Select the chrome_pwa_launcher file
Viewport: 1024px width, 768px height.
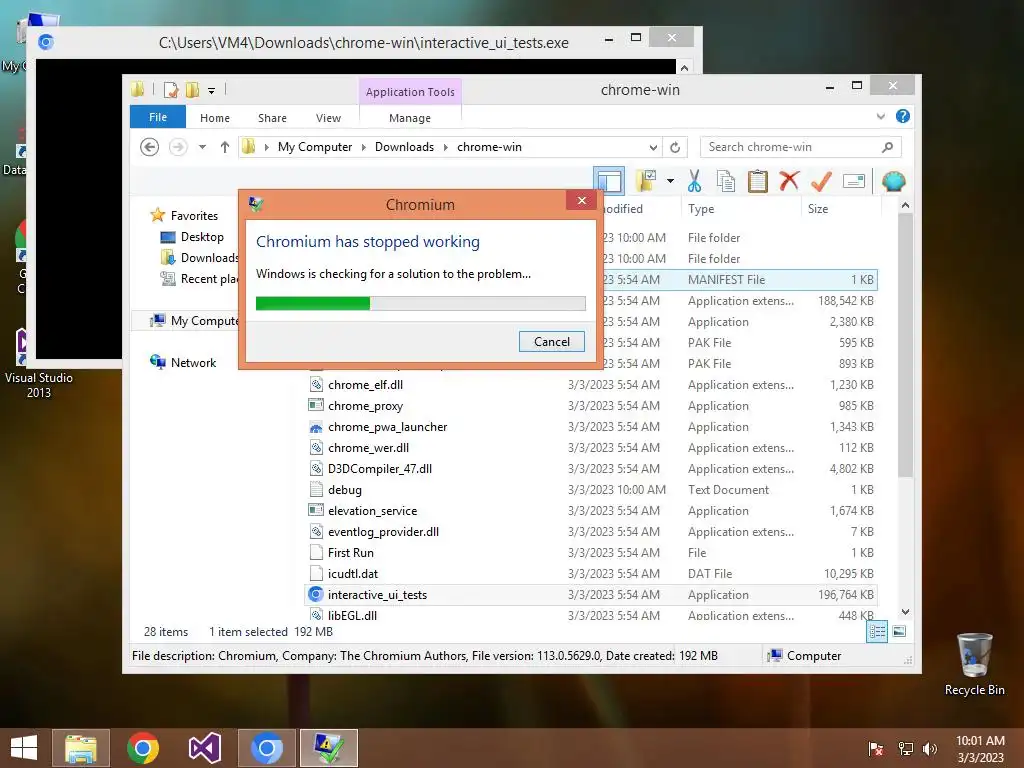pyautogui.click(x=387, y=426)
